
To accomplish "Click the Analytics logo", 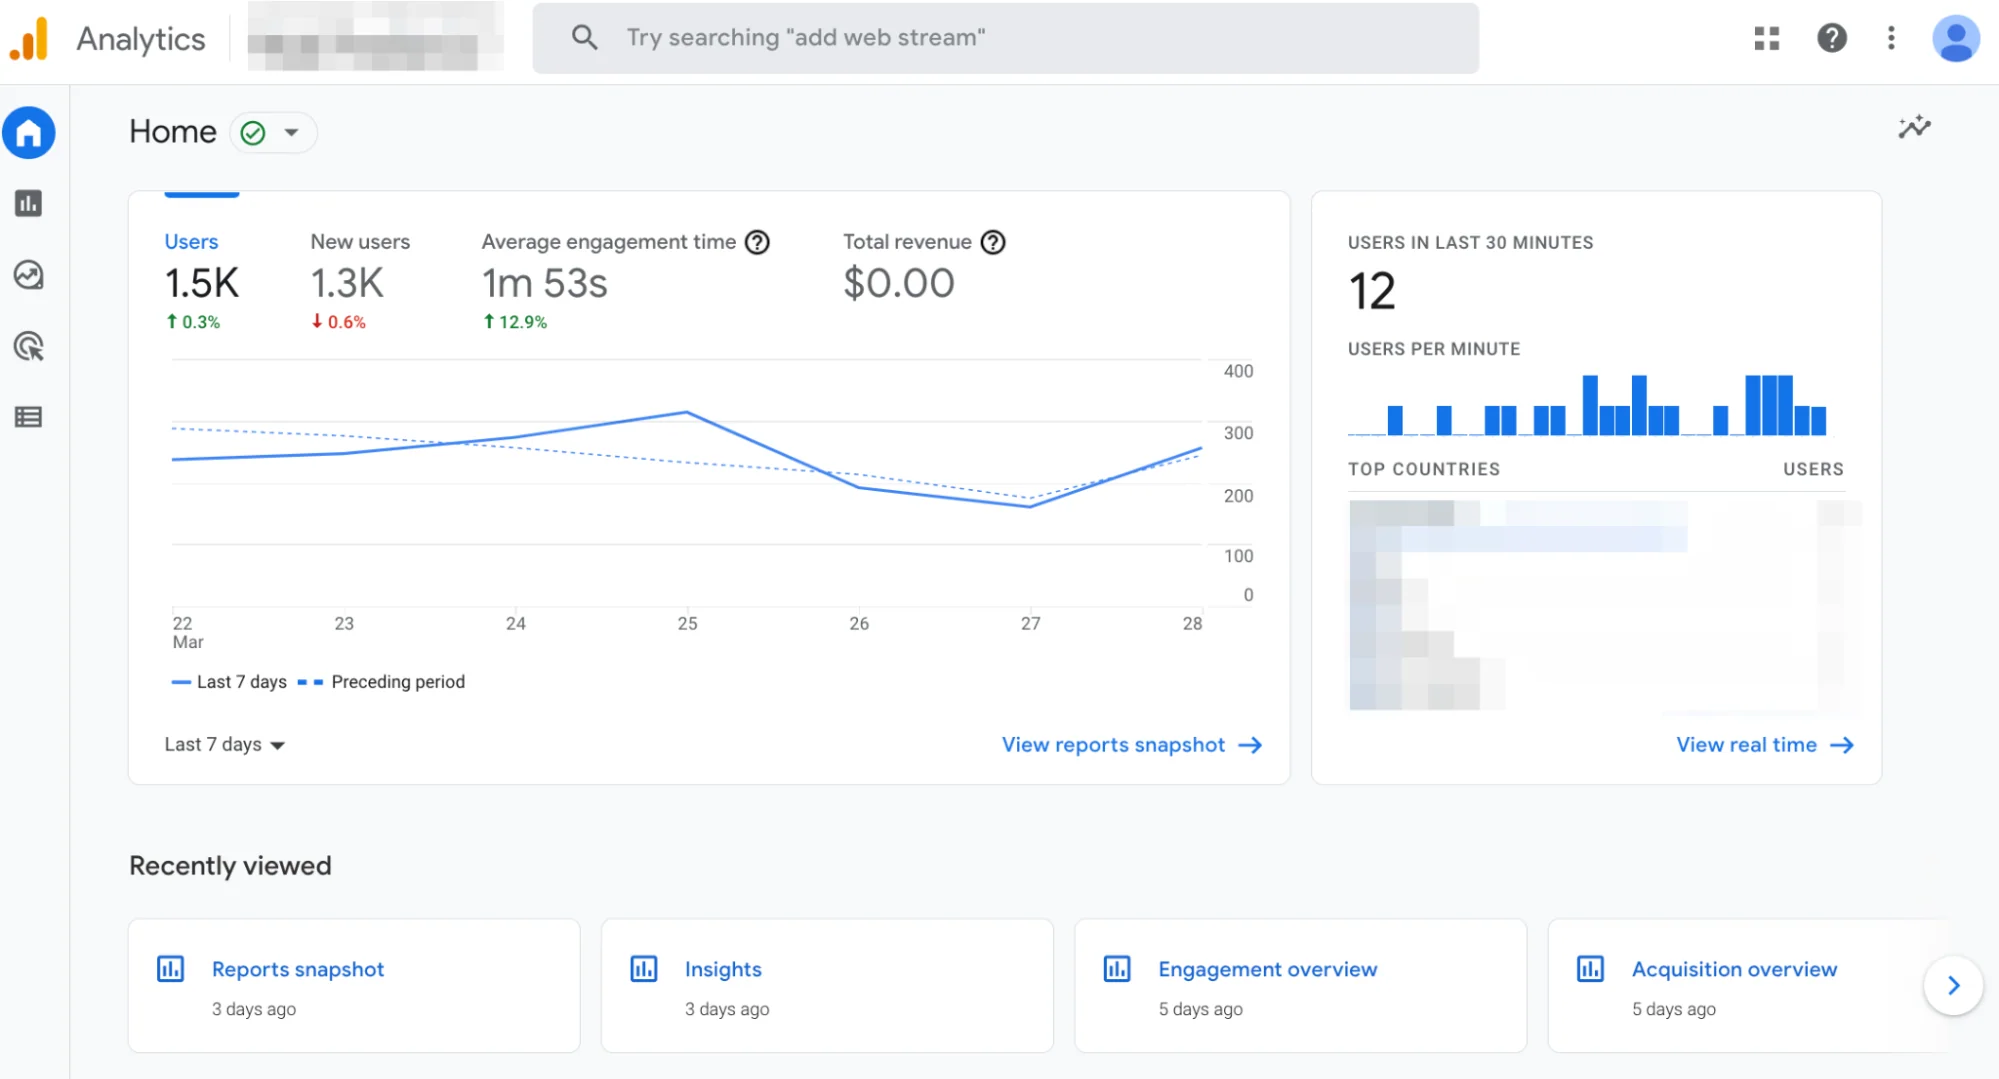I will (110, 38).
